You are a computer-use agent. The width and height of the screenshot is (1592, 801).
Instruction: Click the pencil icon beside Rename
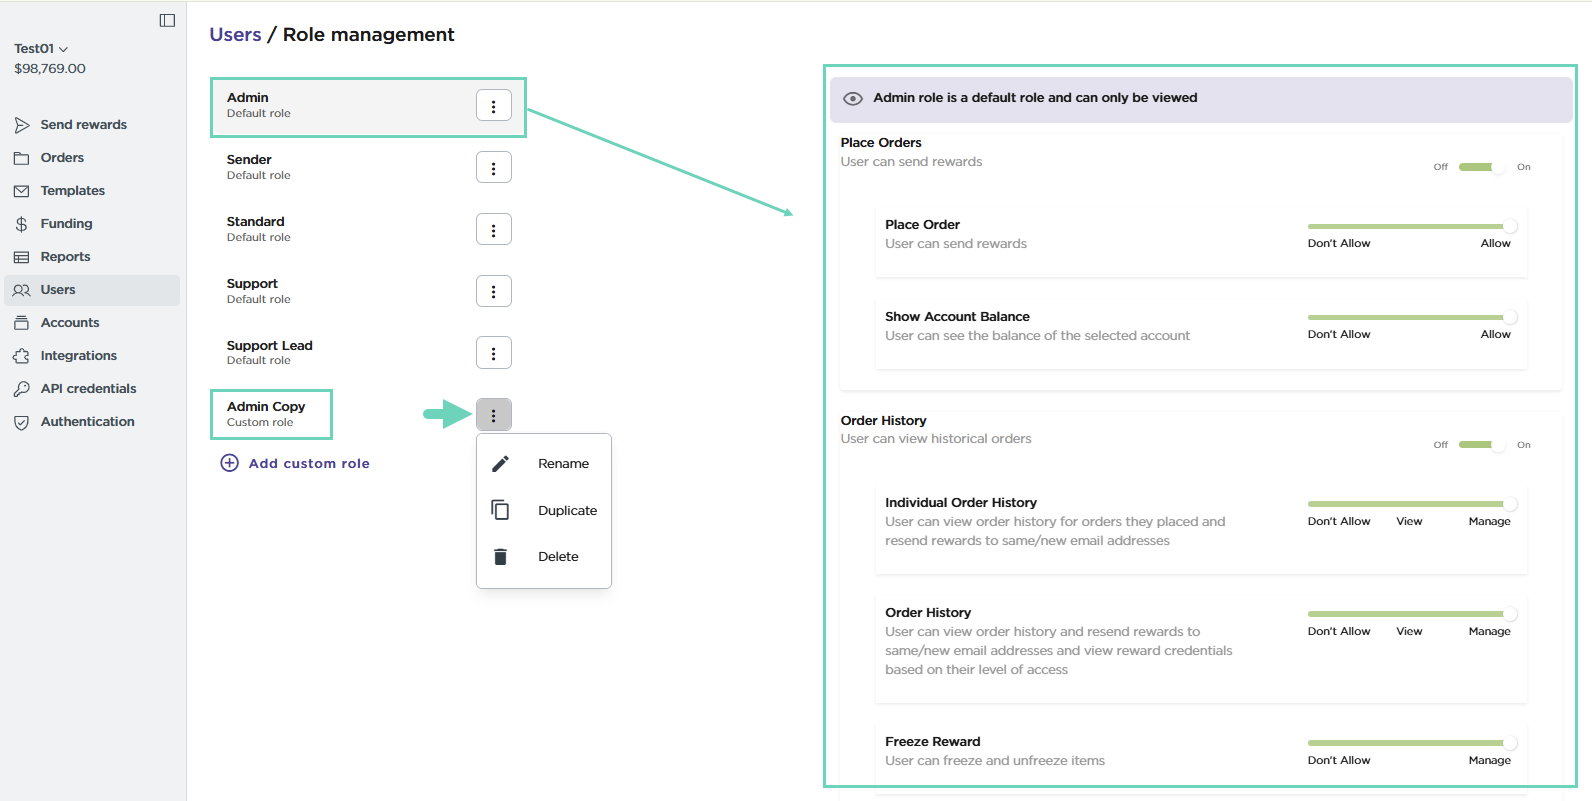[x=501, y=463]
